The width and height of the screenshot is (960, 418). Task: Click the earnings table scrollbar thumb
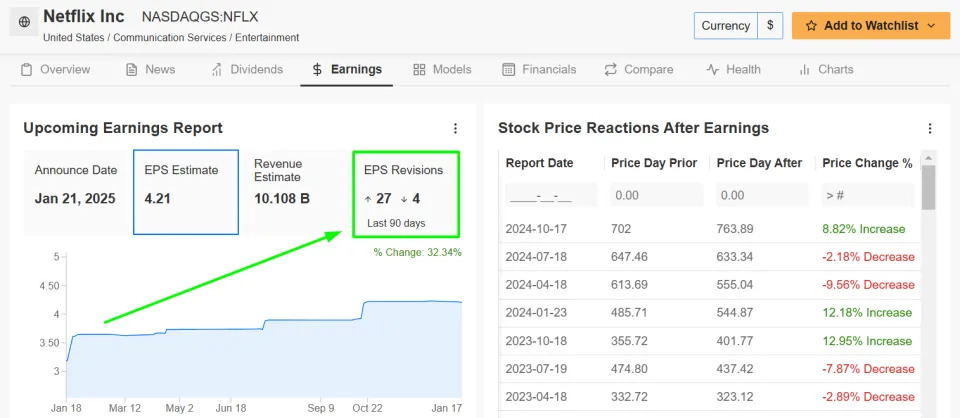tap(928, 187)
